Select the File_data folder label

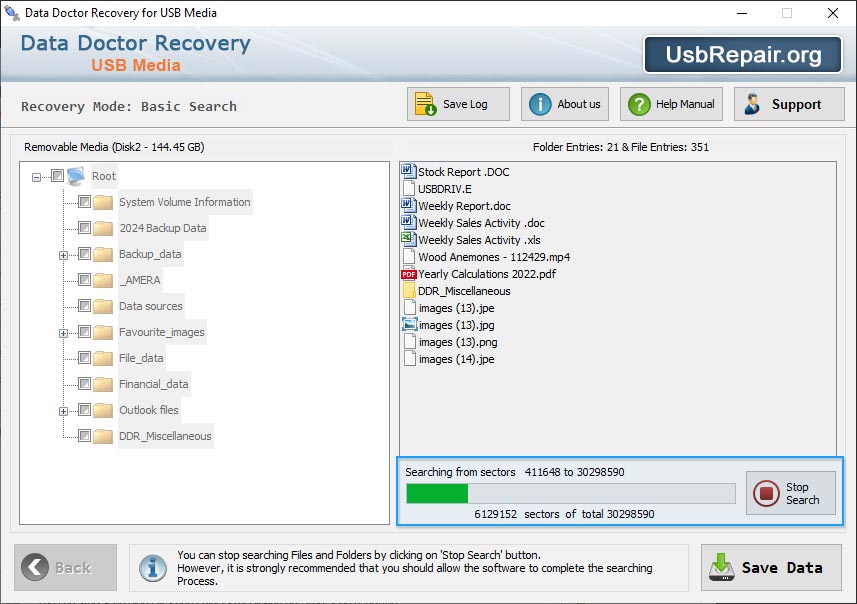pyautogui.click(x=141, y=358)
